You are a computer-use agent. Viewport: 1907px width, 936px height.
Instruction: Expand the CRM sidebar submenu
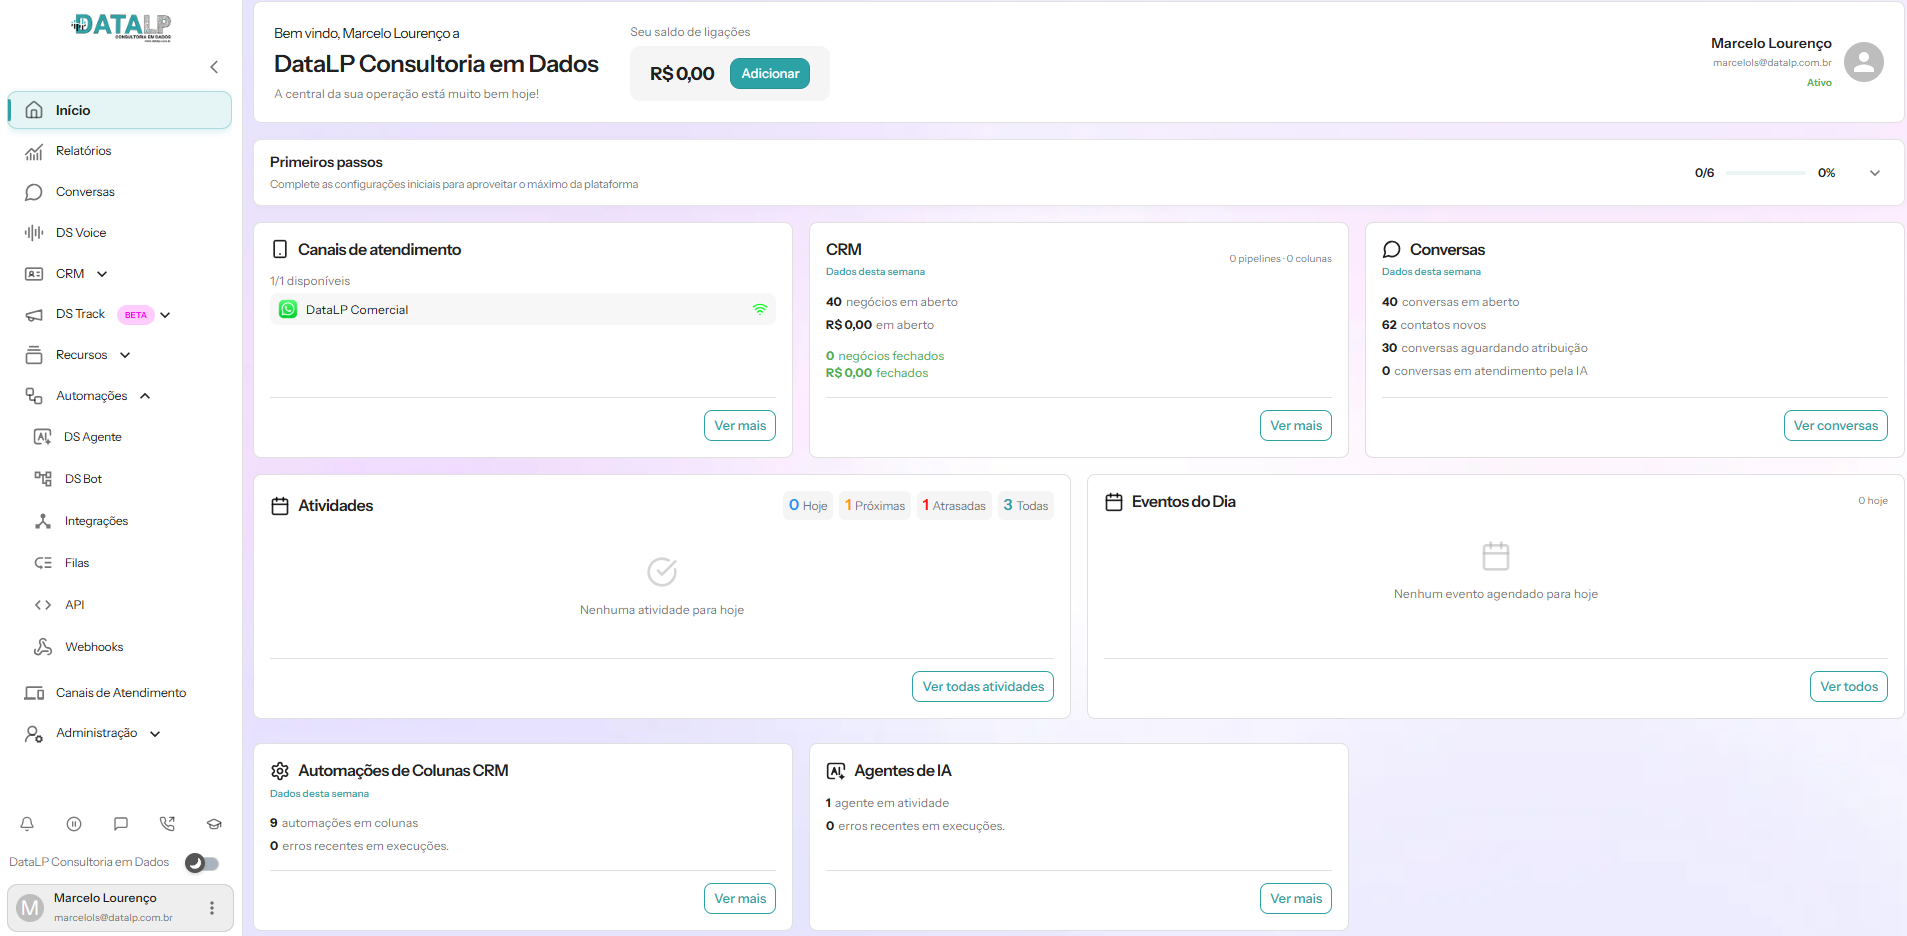coord(102,274)
